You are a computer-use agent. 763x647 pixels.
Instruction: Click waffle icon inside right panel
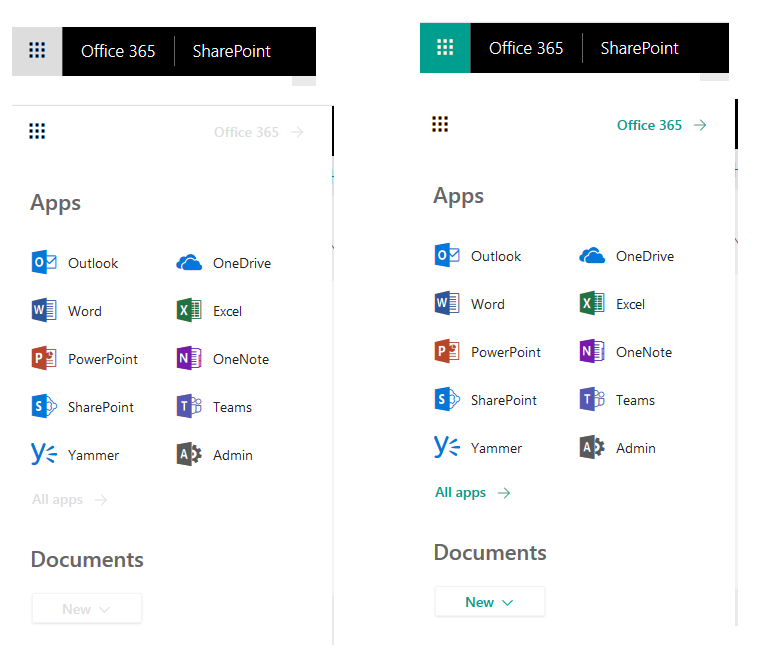(440, 125)
